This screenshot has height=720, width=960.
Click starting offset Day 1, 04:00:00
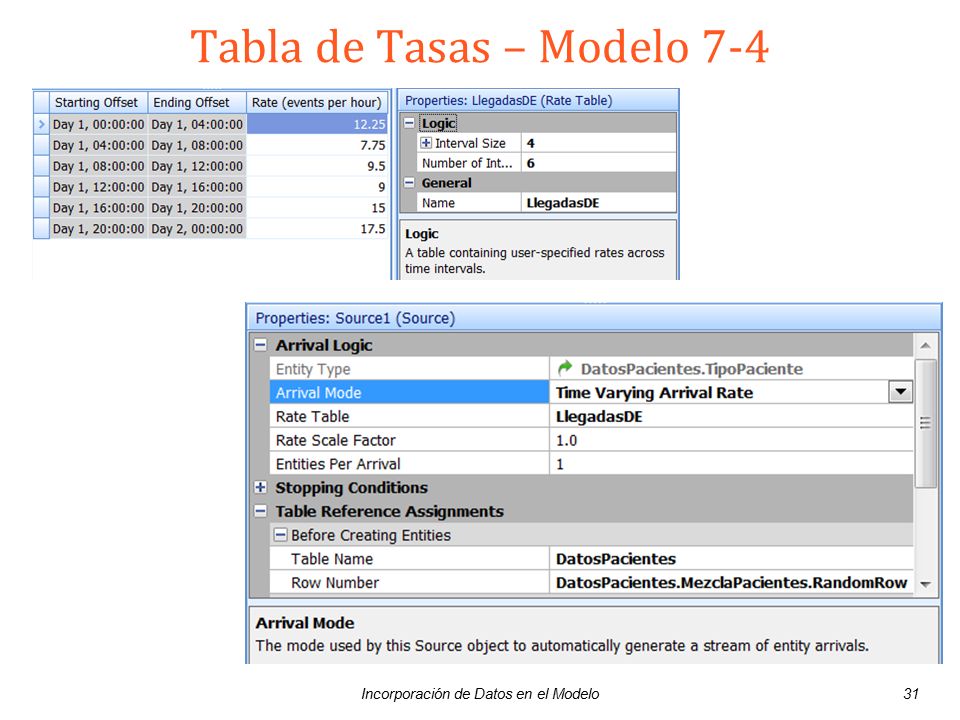tap(99, 145)
